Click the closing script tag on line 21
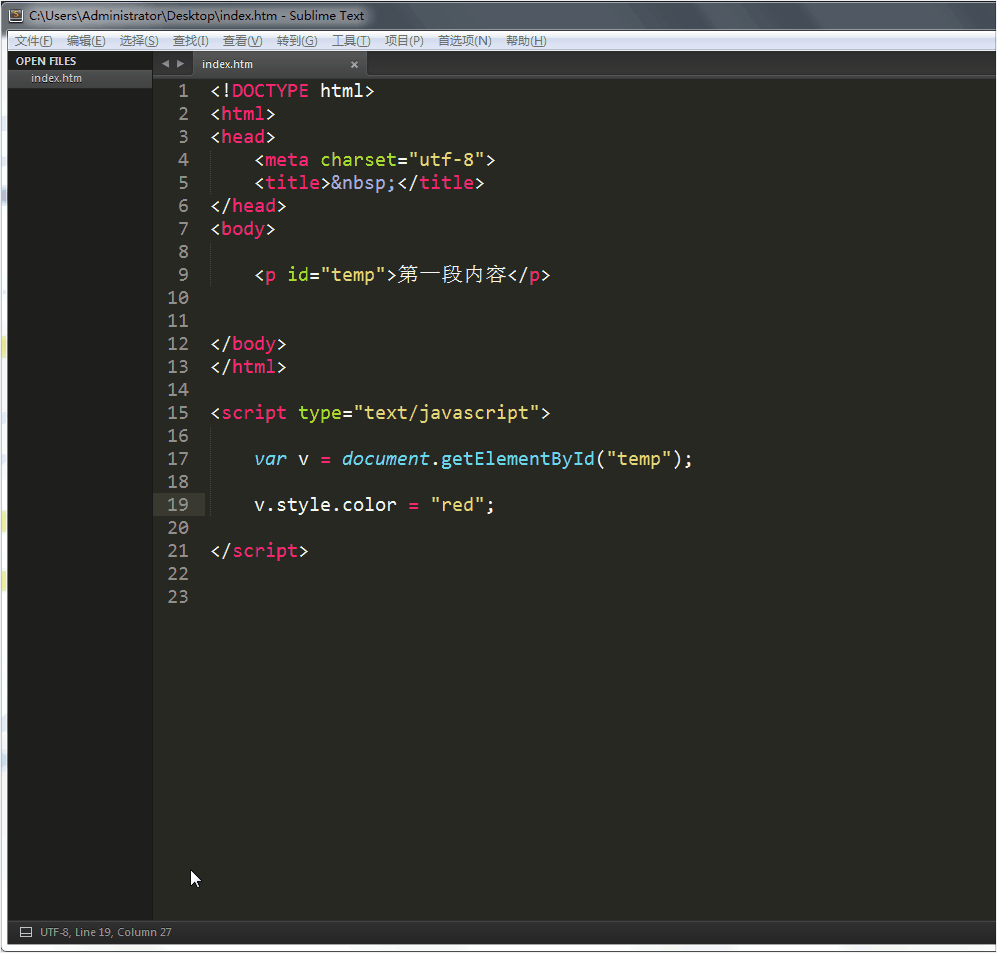The image size is (997, 953). pos(259,551)
